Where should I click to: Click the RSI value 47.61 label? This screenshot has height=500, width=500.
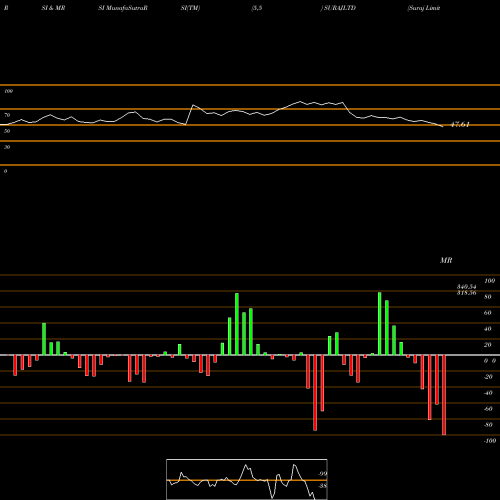click(x=460, y=125)
